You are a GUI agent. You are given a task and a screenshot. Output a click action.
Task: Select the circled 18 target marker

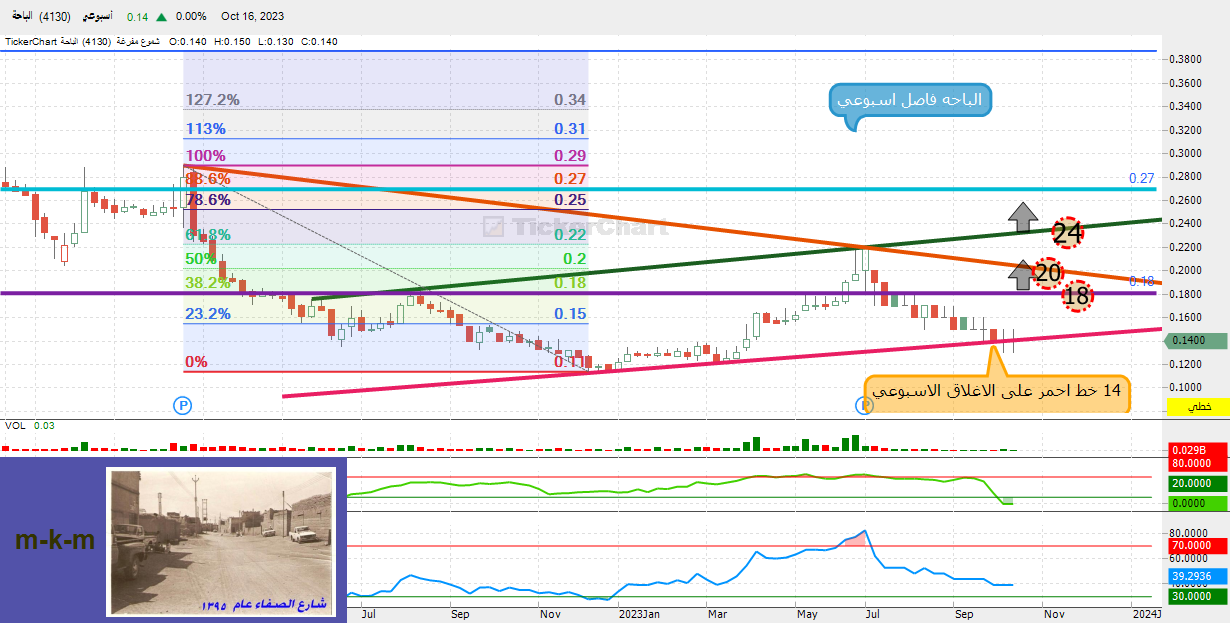(x=1077, y=295)
